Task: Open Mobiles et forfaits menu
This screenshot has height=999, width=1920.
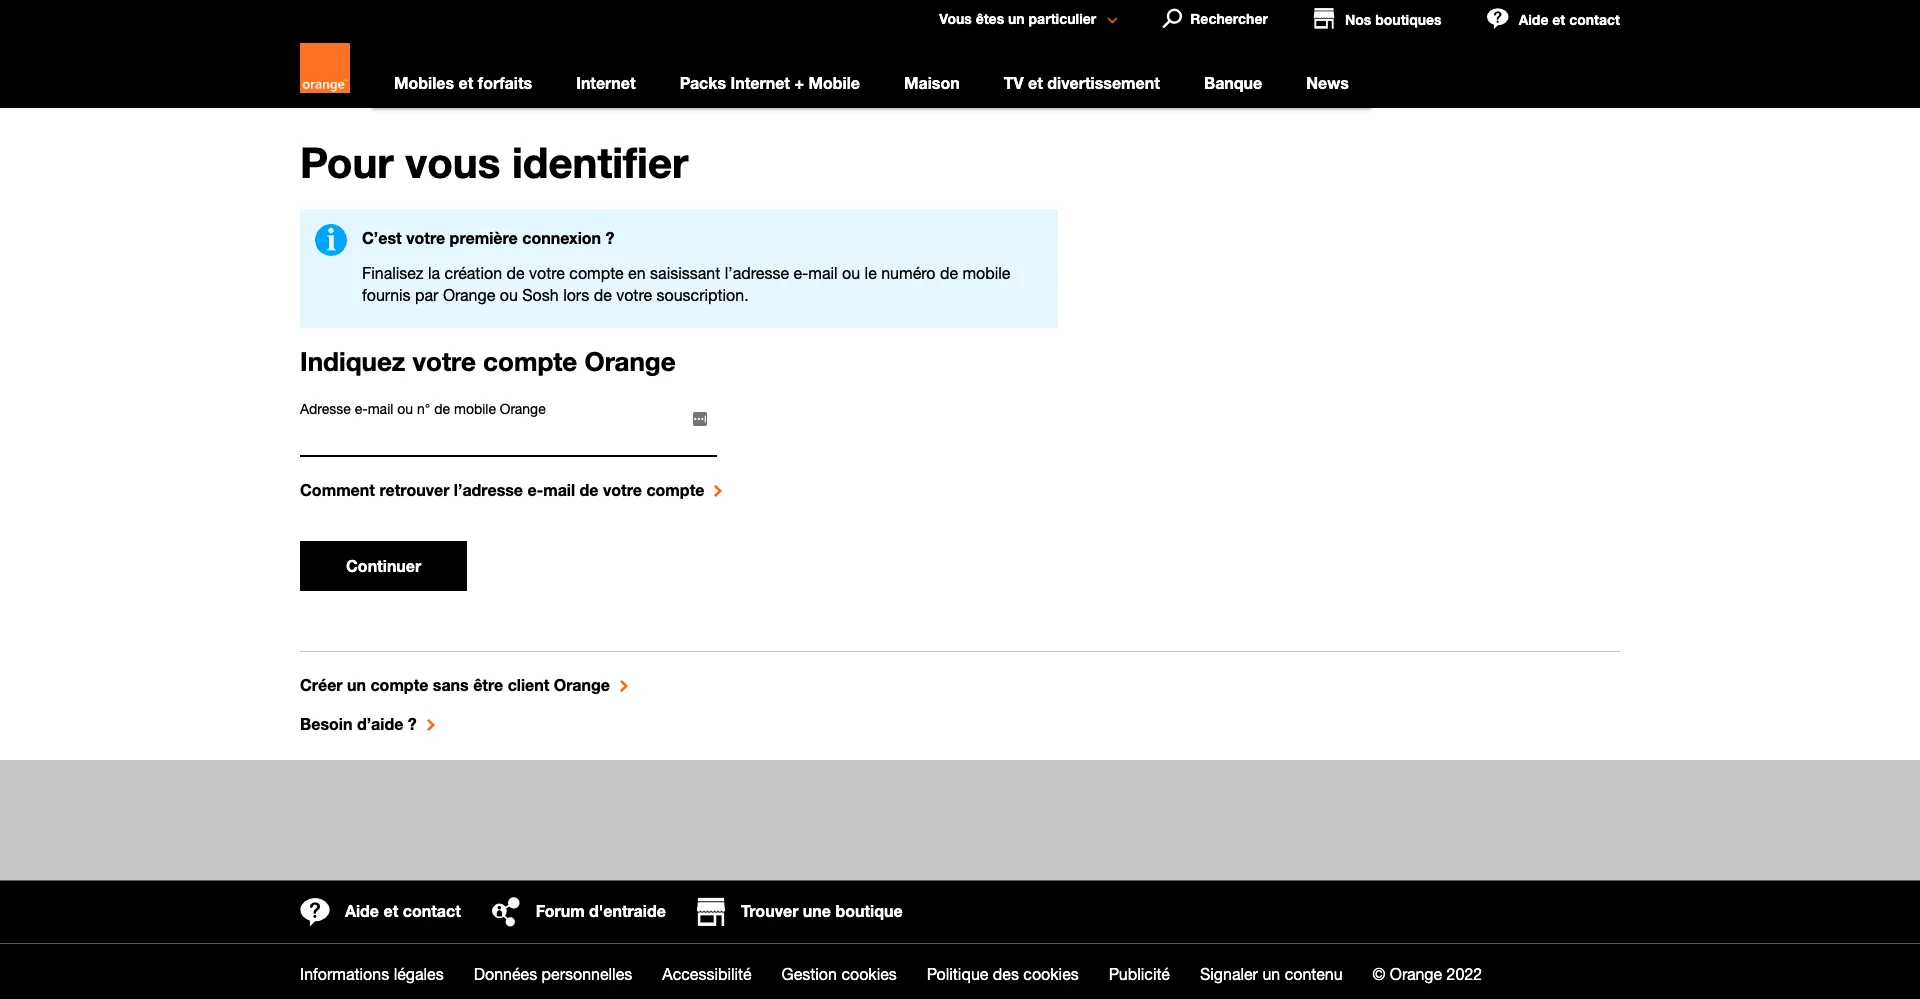Action: point(463,83)
